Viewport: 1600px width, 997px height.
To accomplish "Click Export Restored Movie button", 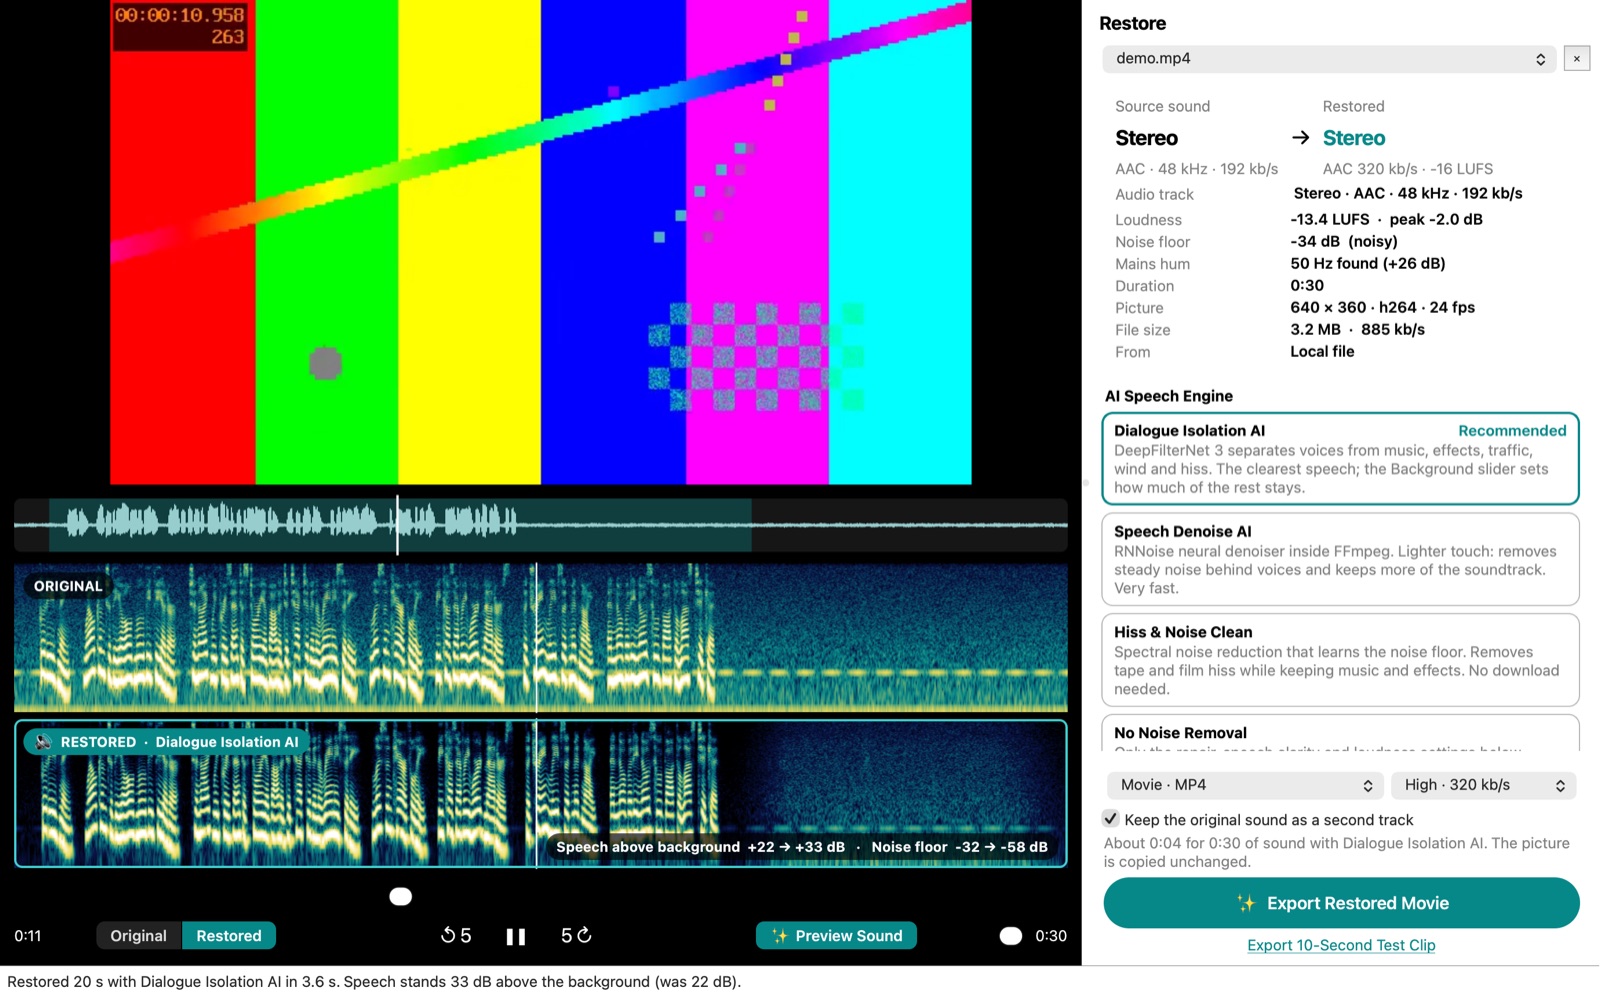I will click(1341, 903).
